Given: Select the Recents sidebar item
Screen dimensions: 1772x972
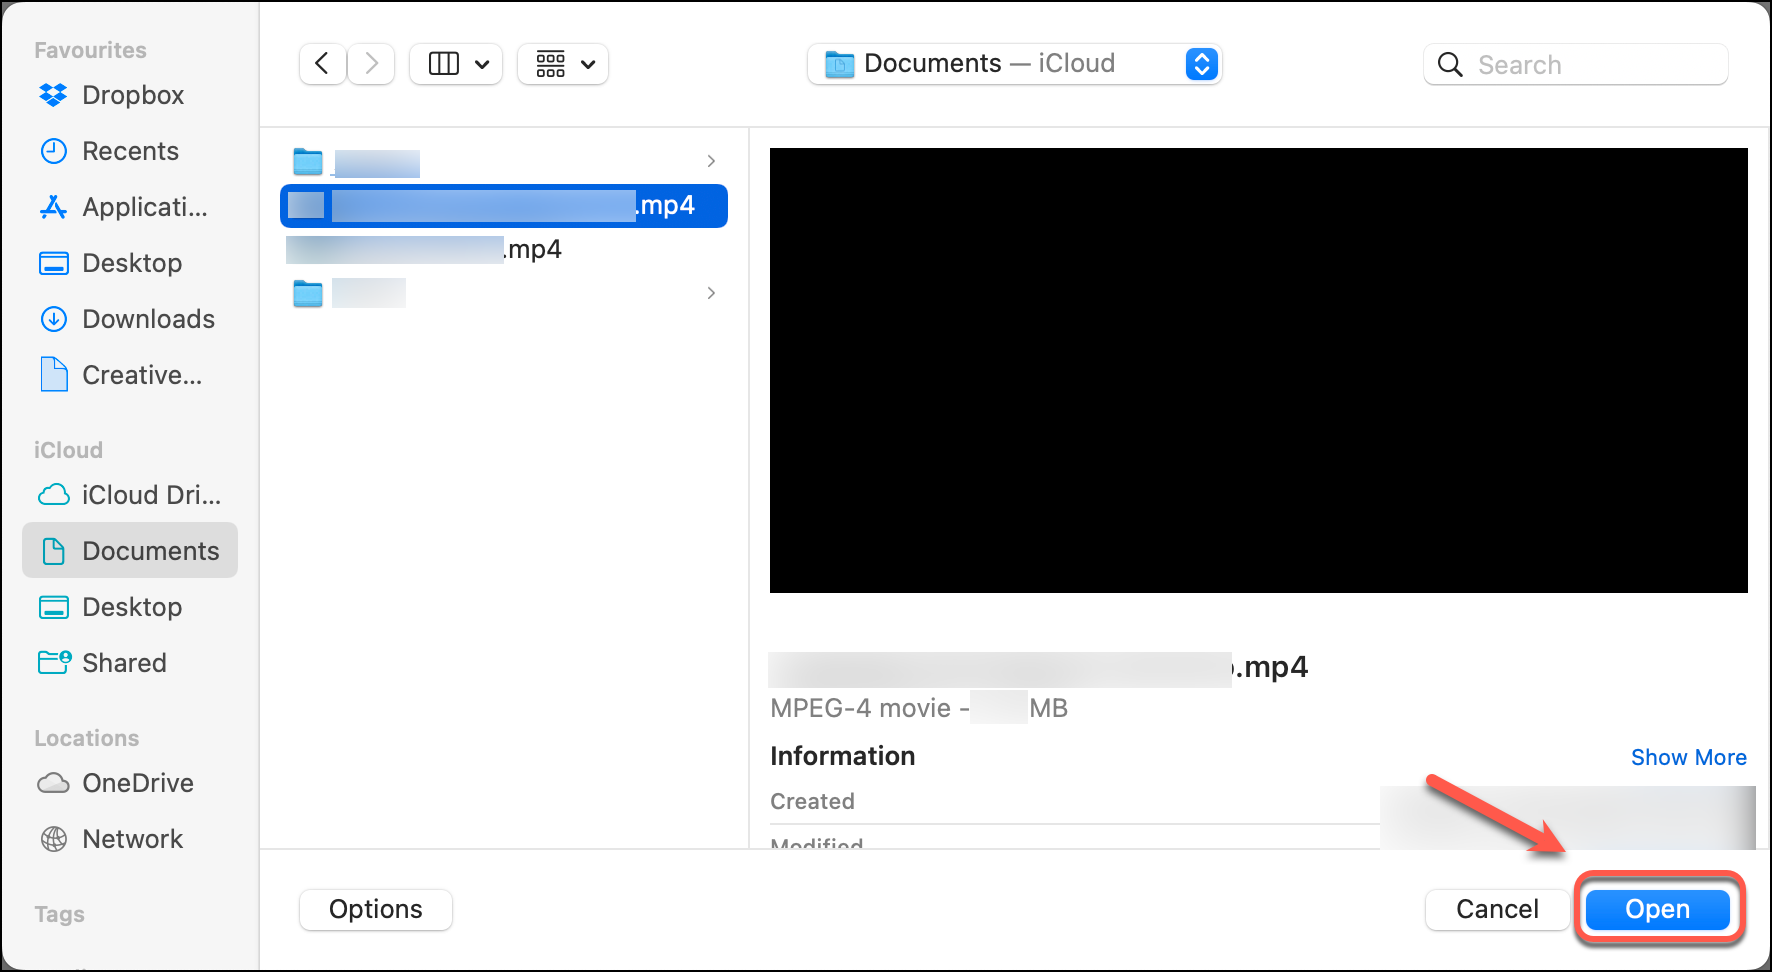Looking at the screenshot, I should pyautogui.click(x=129, y=151).
